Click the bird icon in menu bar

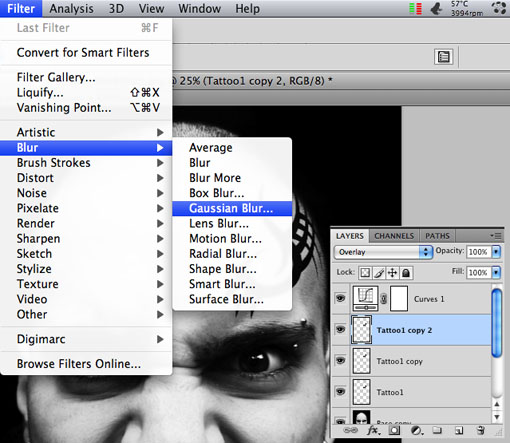pyautogui.click(x=437, y=9)
